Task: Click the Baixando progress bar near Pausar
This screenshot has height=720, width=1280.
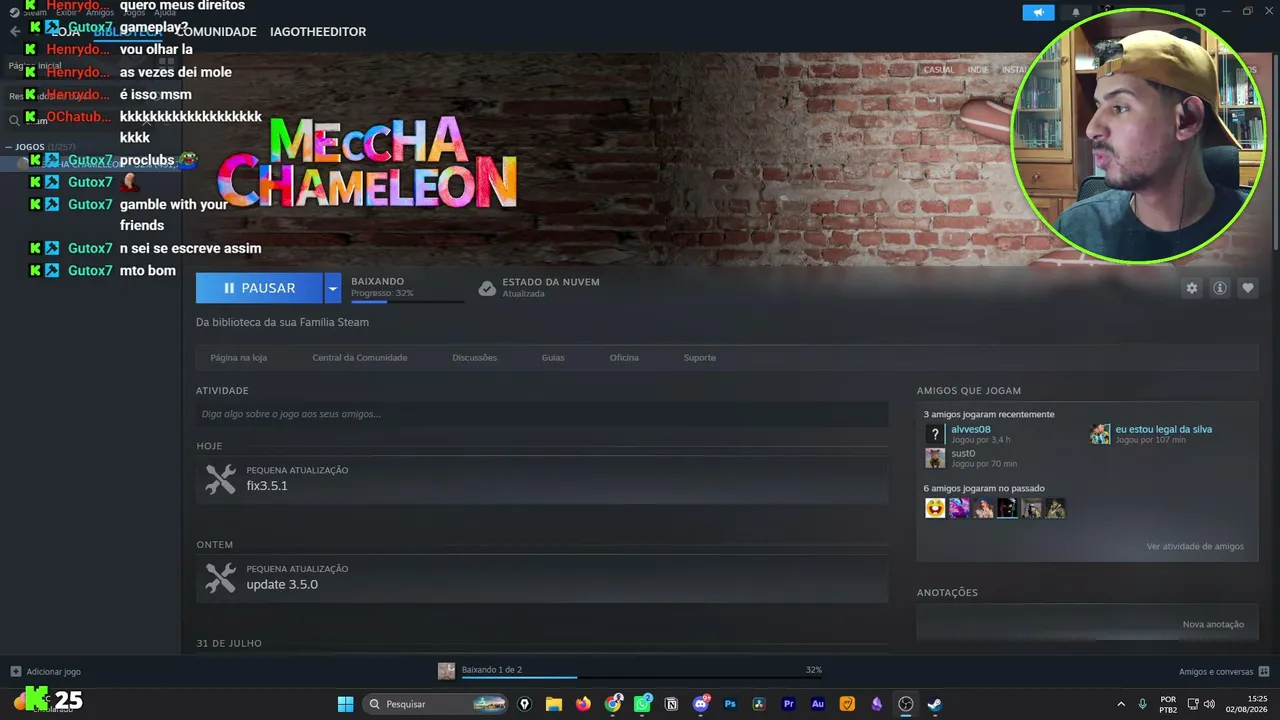Action: pyautogui.click(x=407, y=301)
